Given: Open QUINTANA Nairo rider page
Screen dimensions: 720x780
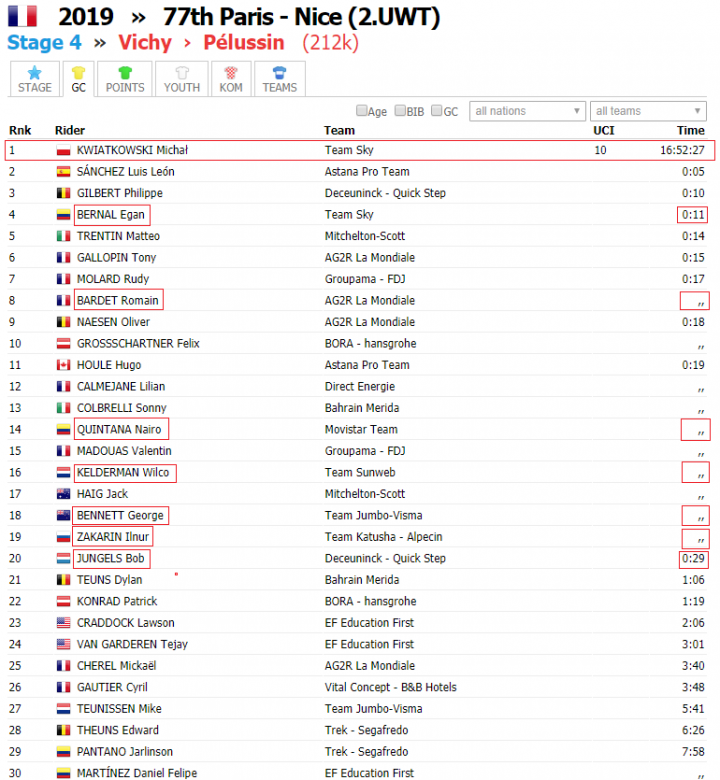Looking at the screenshot, I should click(119, 430).
